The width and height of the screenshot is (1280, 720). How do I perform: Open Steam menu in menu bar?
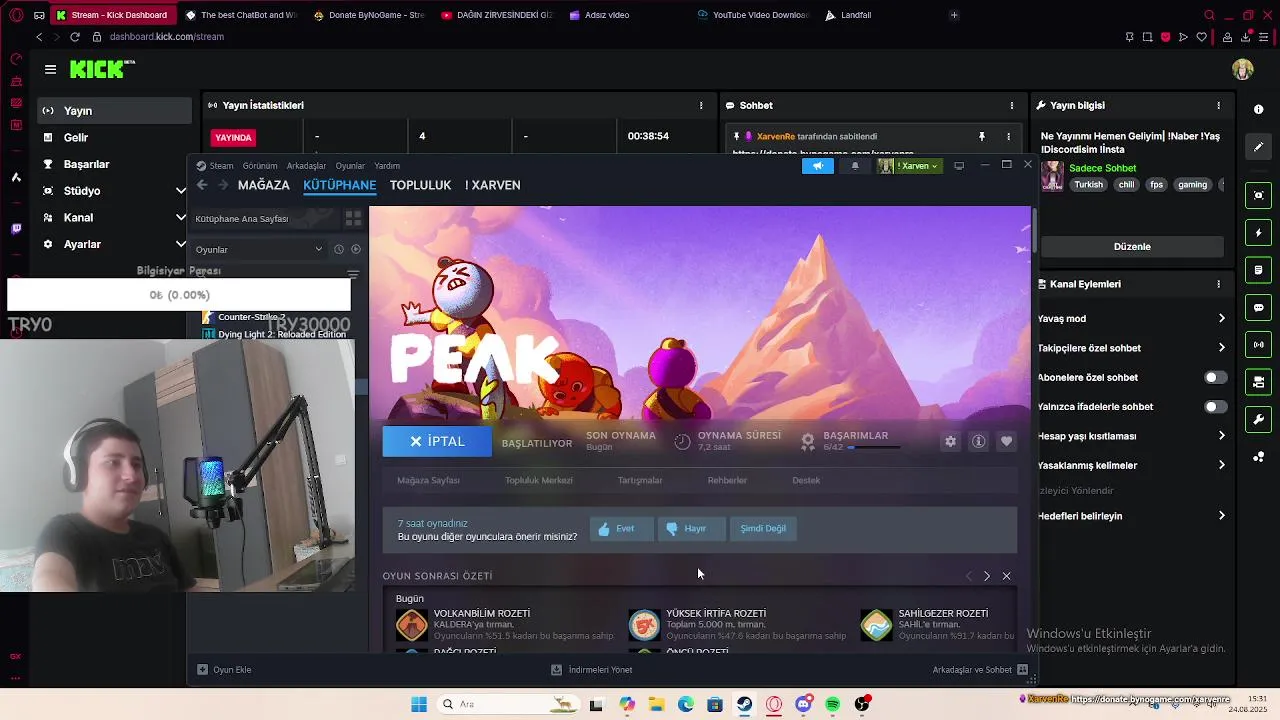(221, 166)
